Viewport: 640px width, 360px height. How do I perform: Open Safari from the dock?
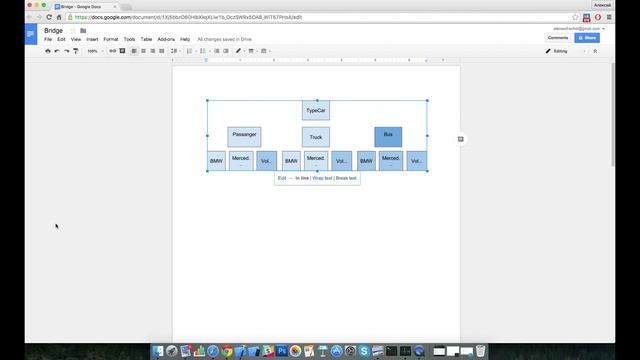(x=213, y=351)
